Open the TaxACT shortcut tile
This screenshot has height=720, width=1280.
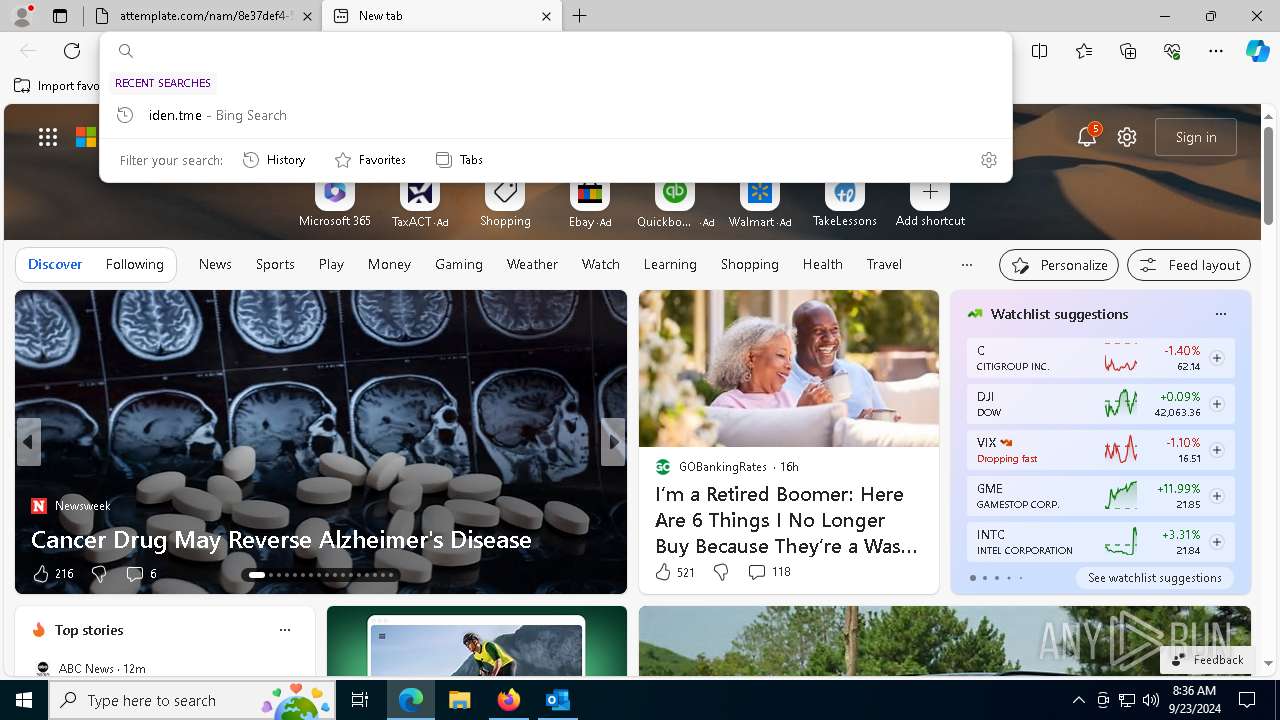(x=420, y=202)
